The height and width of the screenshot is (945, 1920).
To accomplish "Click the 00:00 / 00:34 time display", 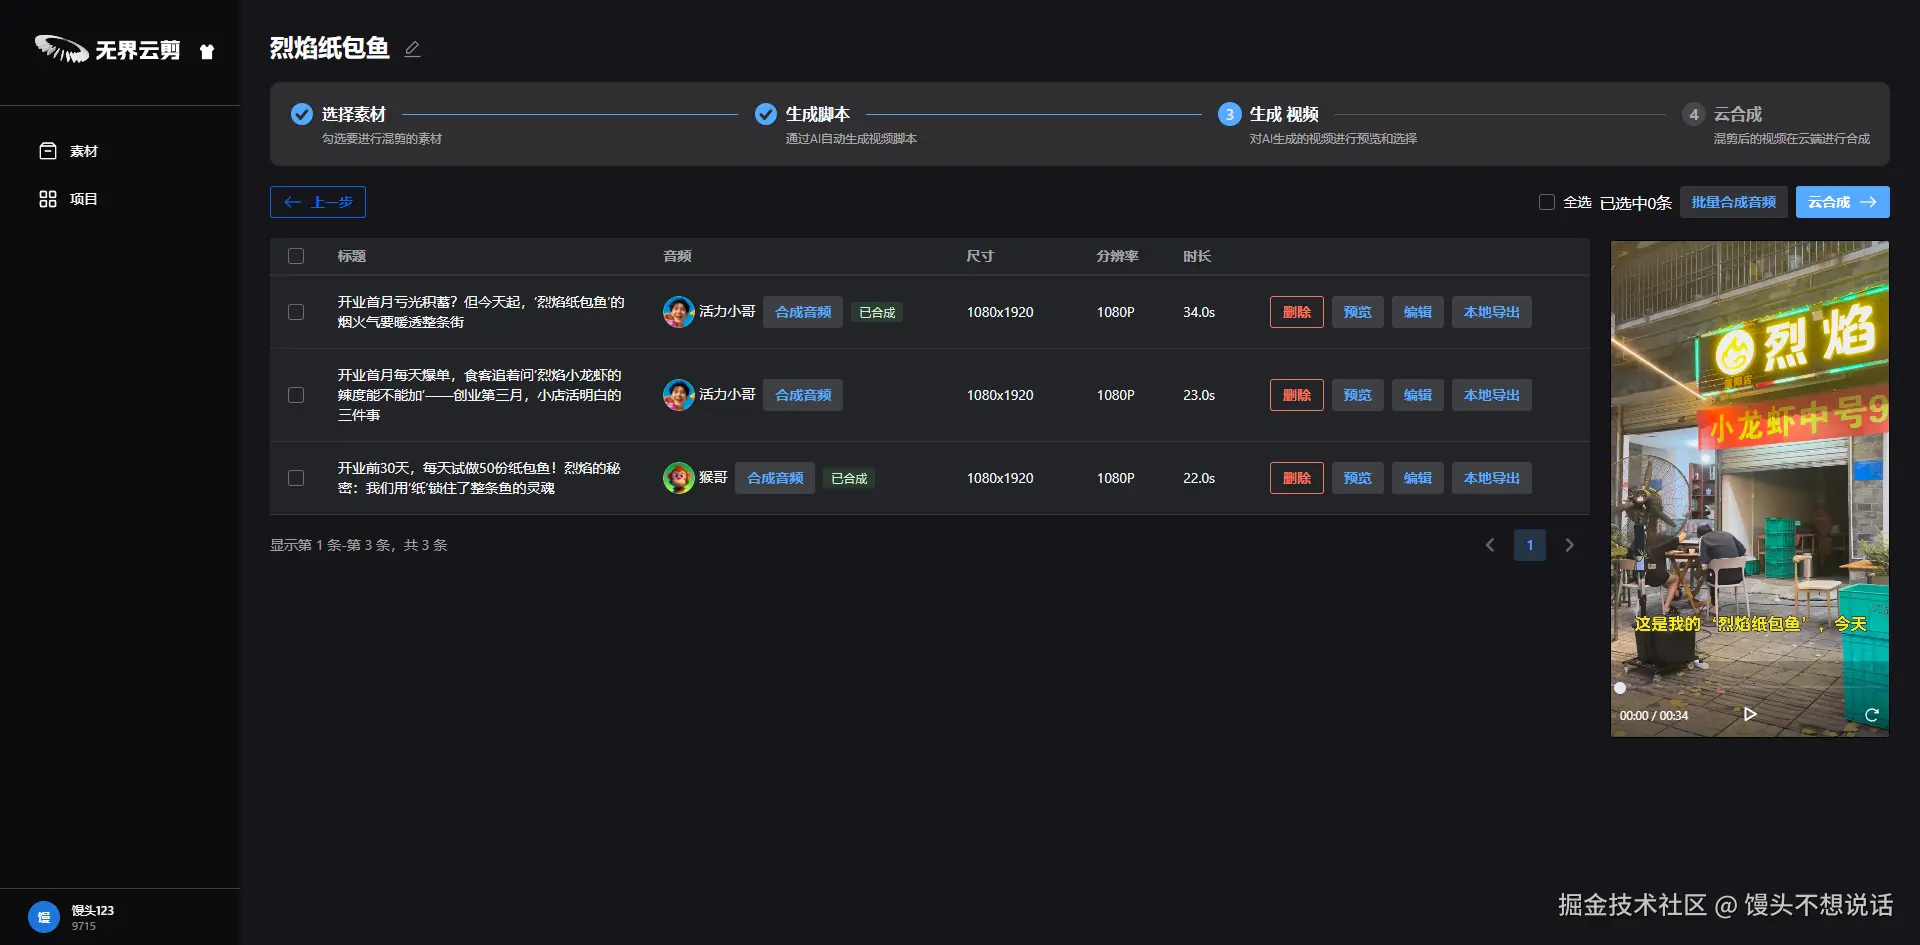I will click(1654, 716).
